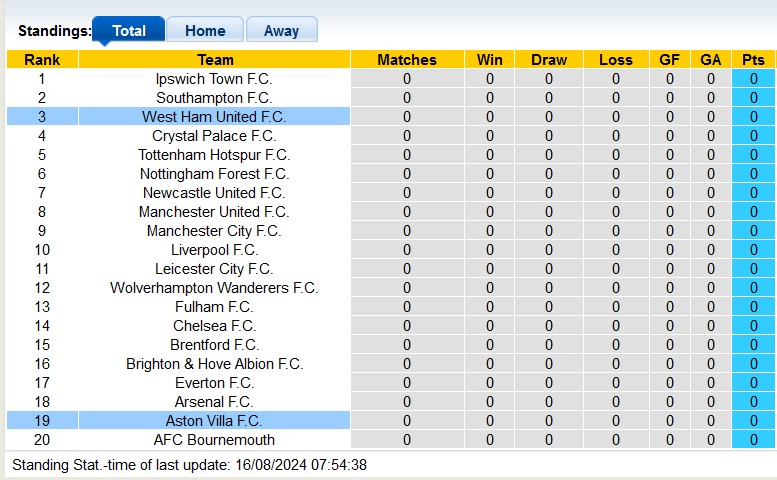Select the Away standings tab
Image resolution: width=777 pixels, height=480 pixels.
point(281,31)
